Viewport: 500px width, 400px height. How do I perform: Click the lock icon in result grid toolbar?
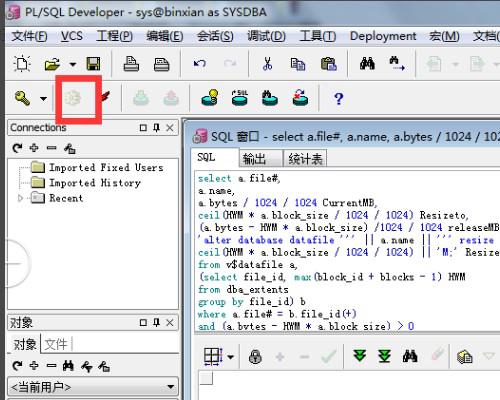255,356
